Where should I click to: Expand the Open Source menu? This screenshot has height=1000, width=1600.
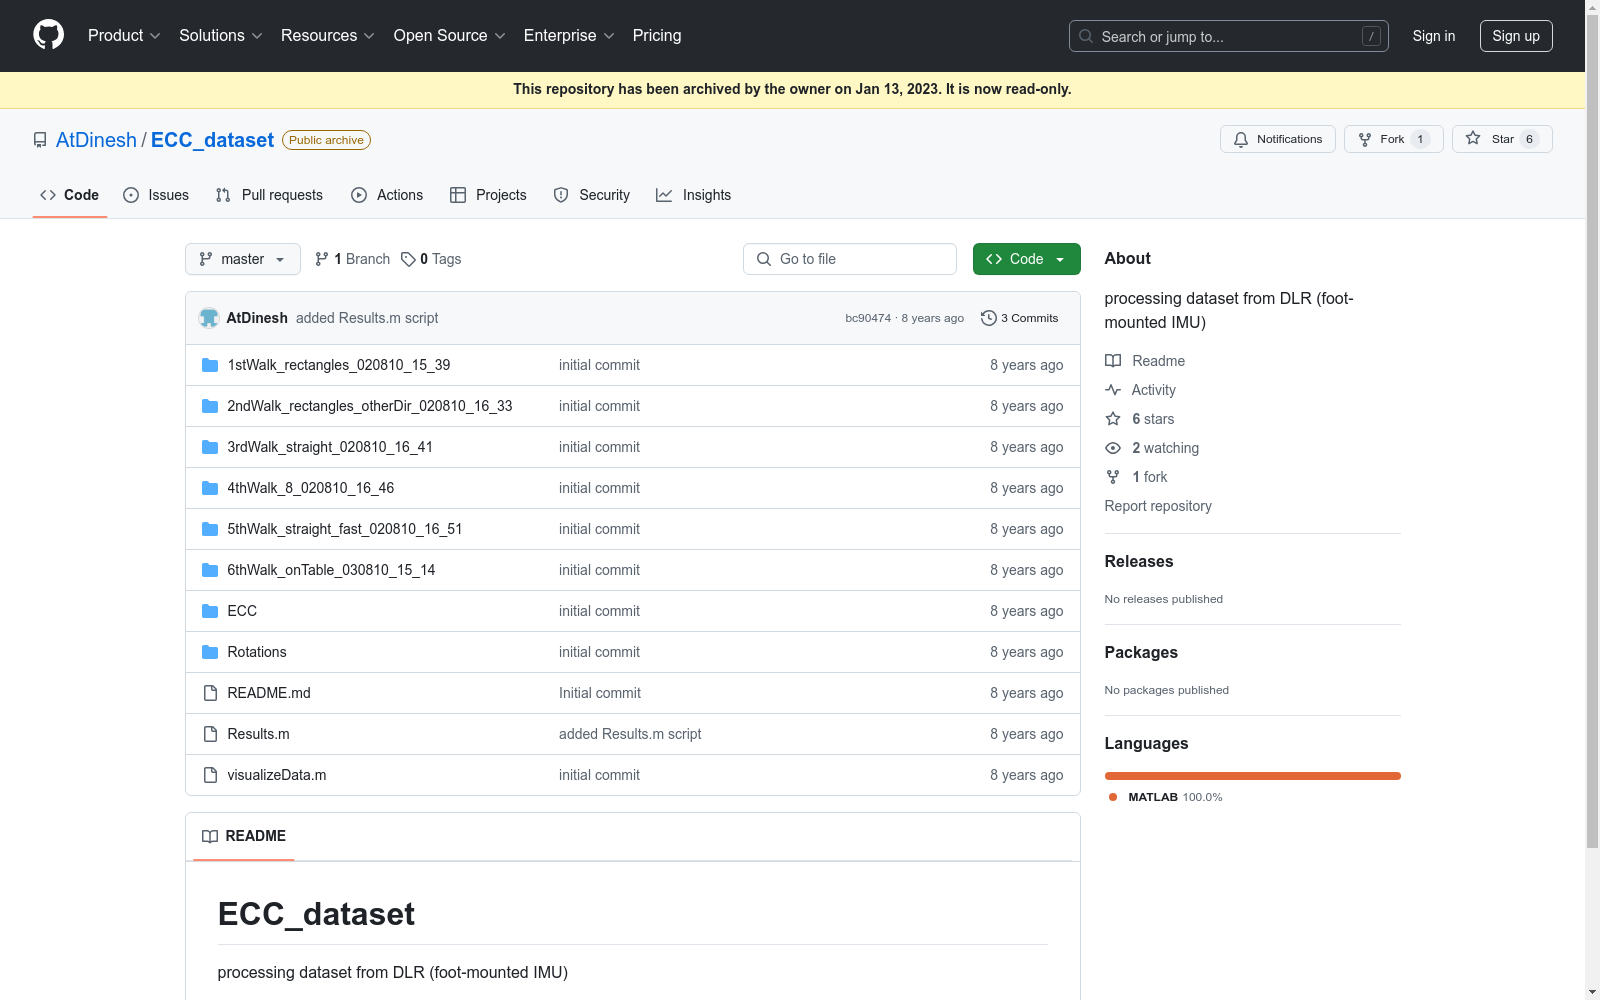(x=450, y=35)
